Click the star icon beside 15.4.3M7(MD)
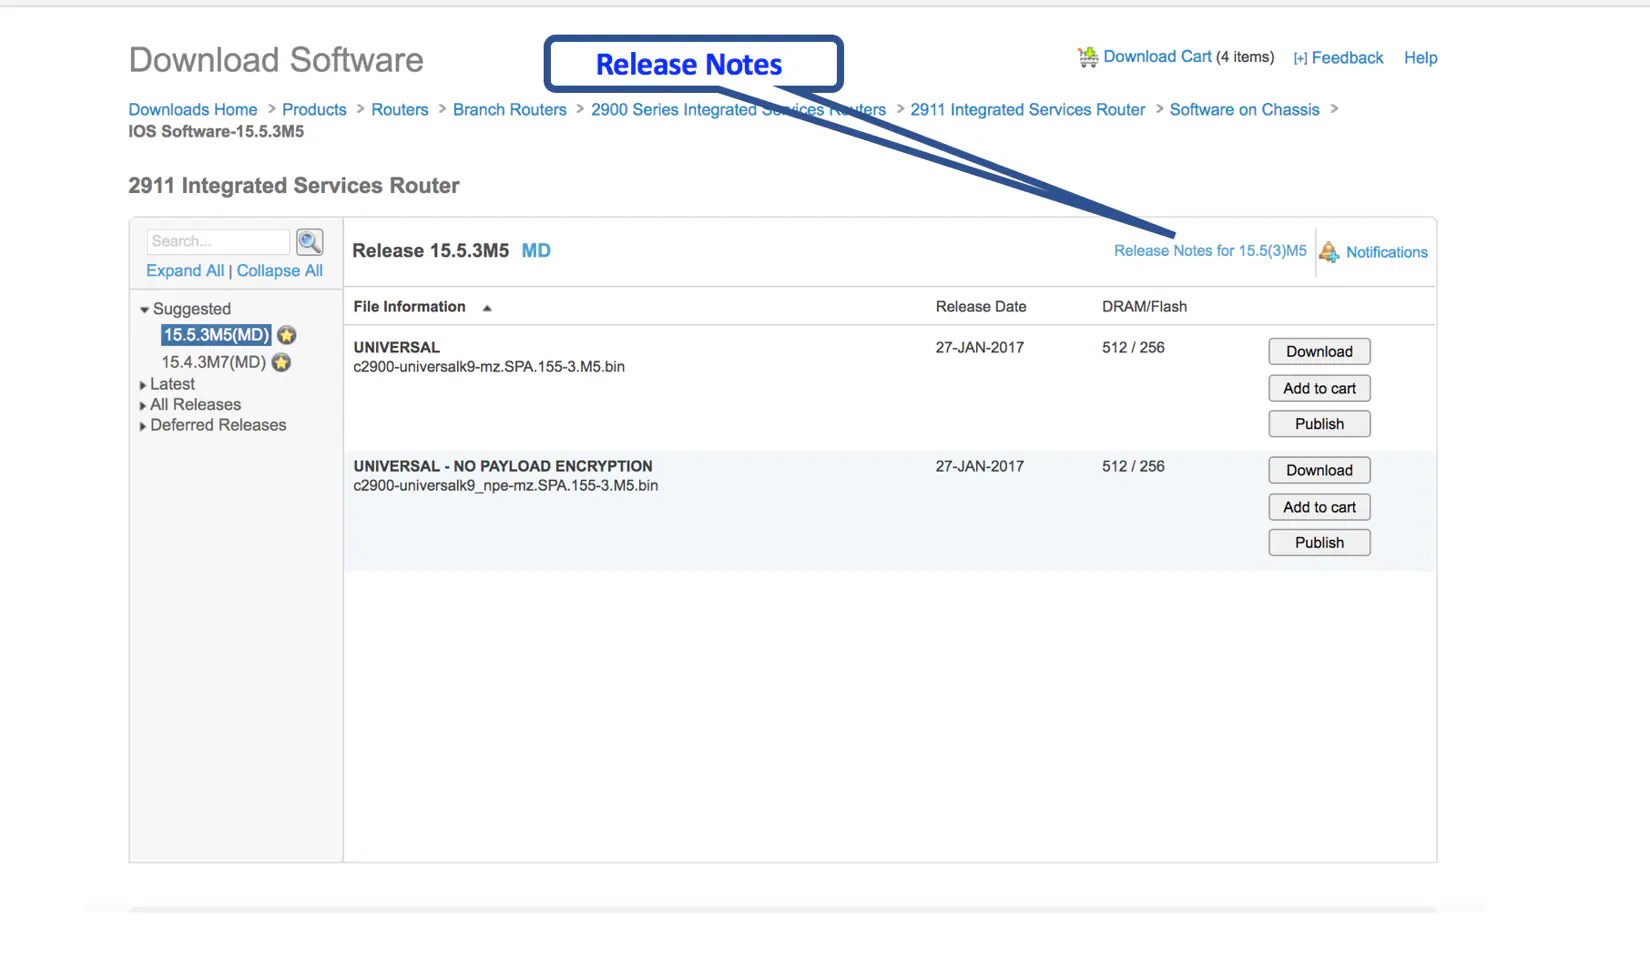 click(x=282, y=362)
